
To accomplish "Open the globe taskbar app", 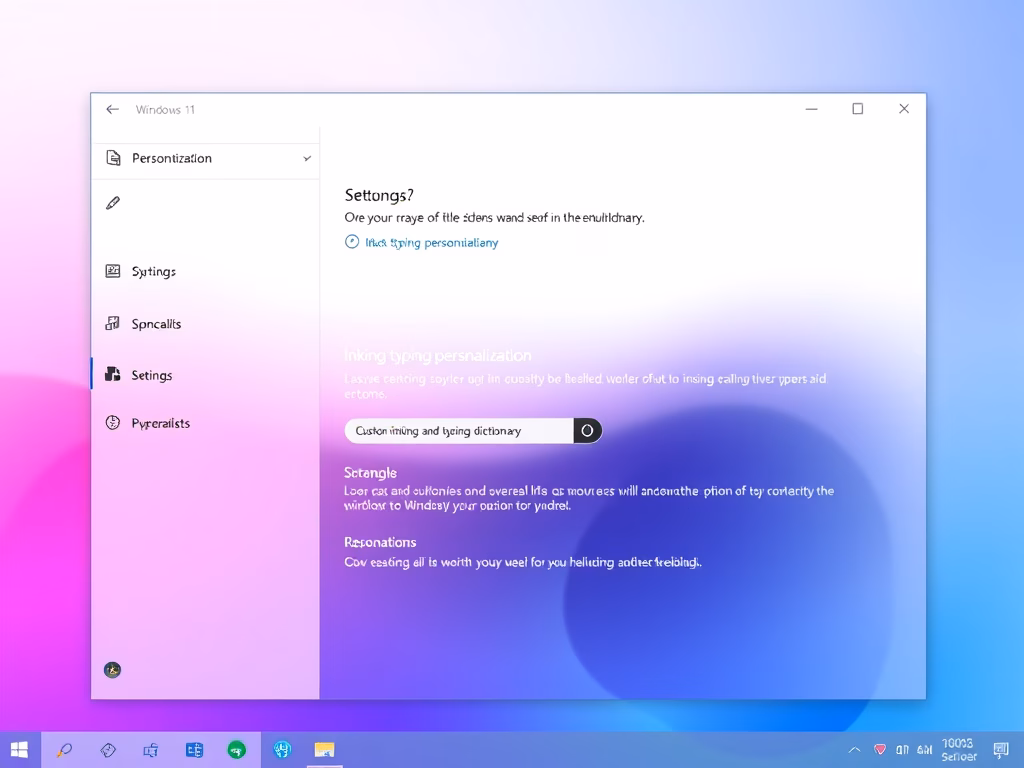I will (282, 750).
